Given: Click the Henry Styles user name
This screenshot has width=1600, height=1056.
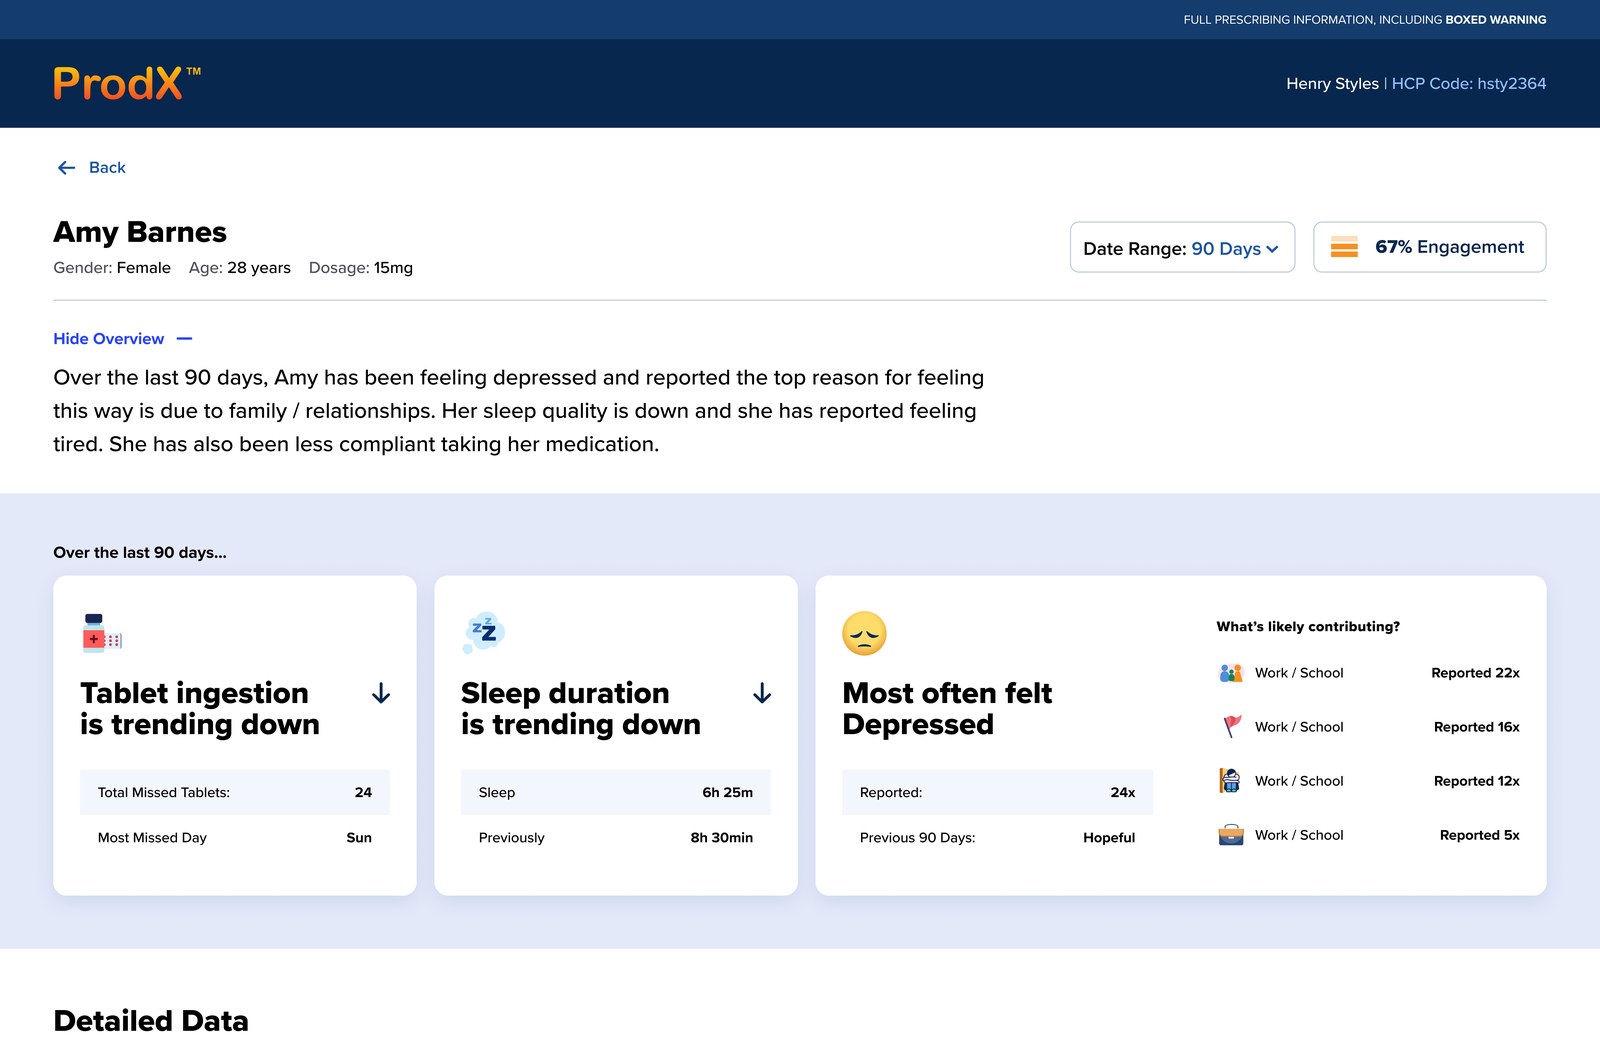Looking at the screenshot, I should 1332,84.
